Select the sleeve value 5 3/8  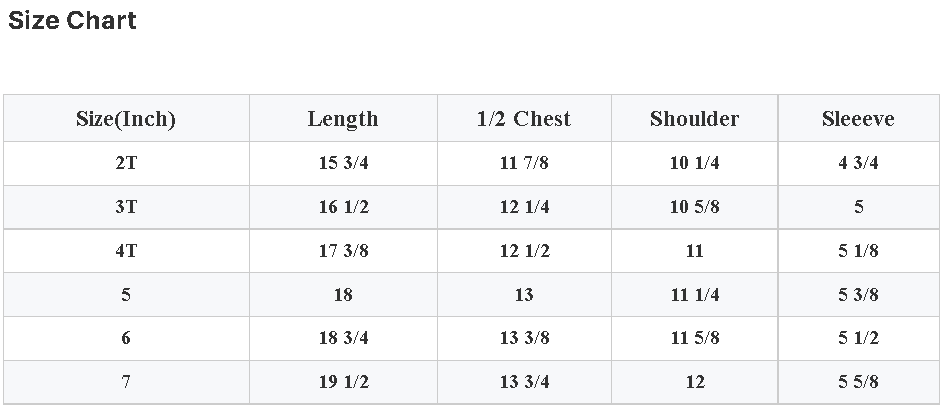[858, 295]
